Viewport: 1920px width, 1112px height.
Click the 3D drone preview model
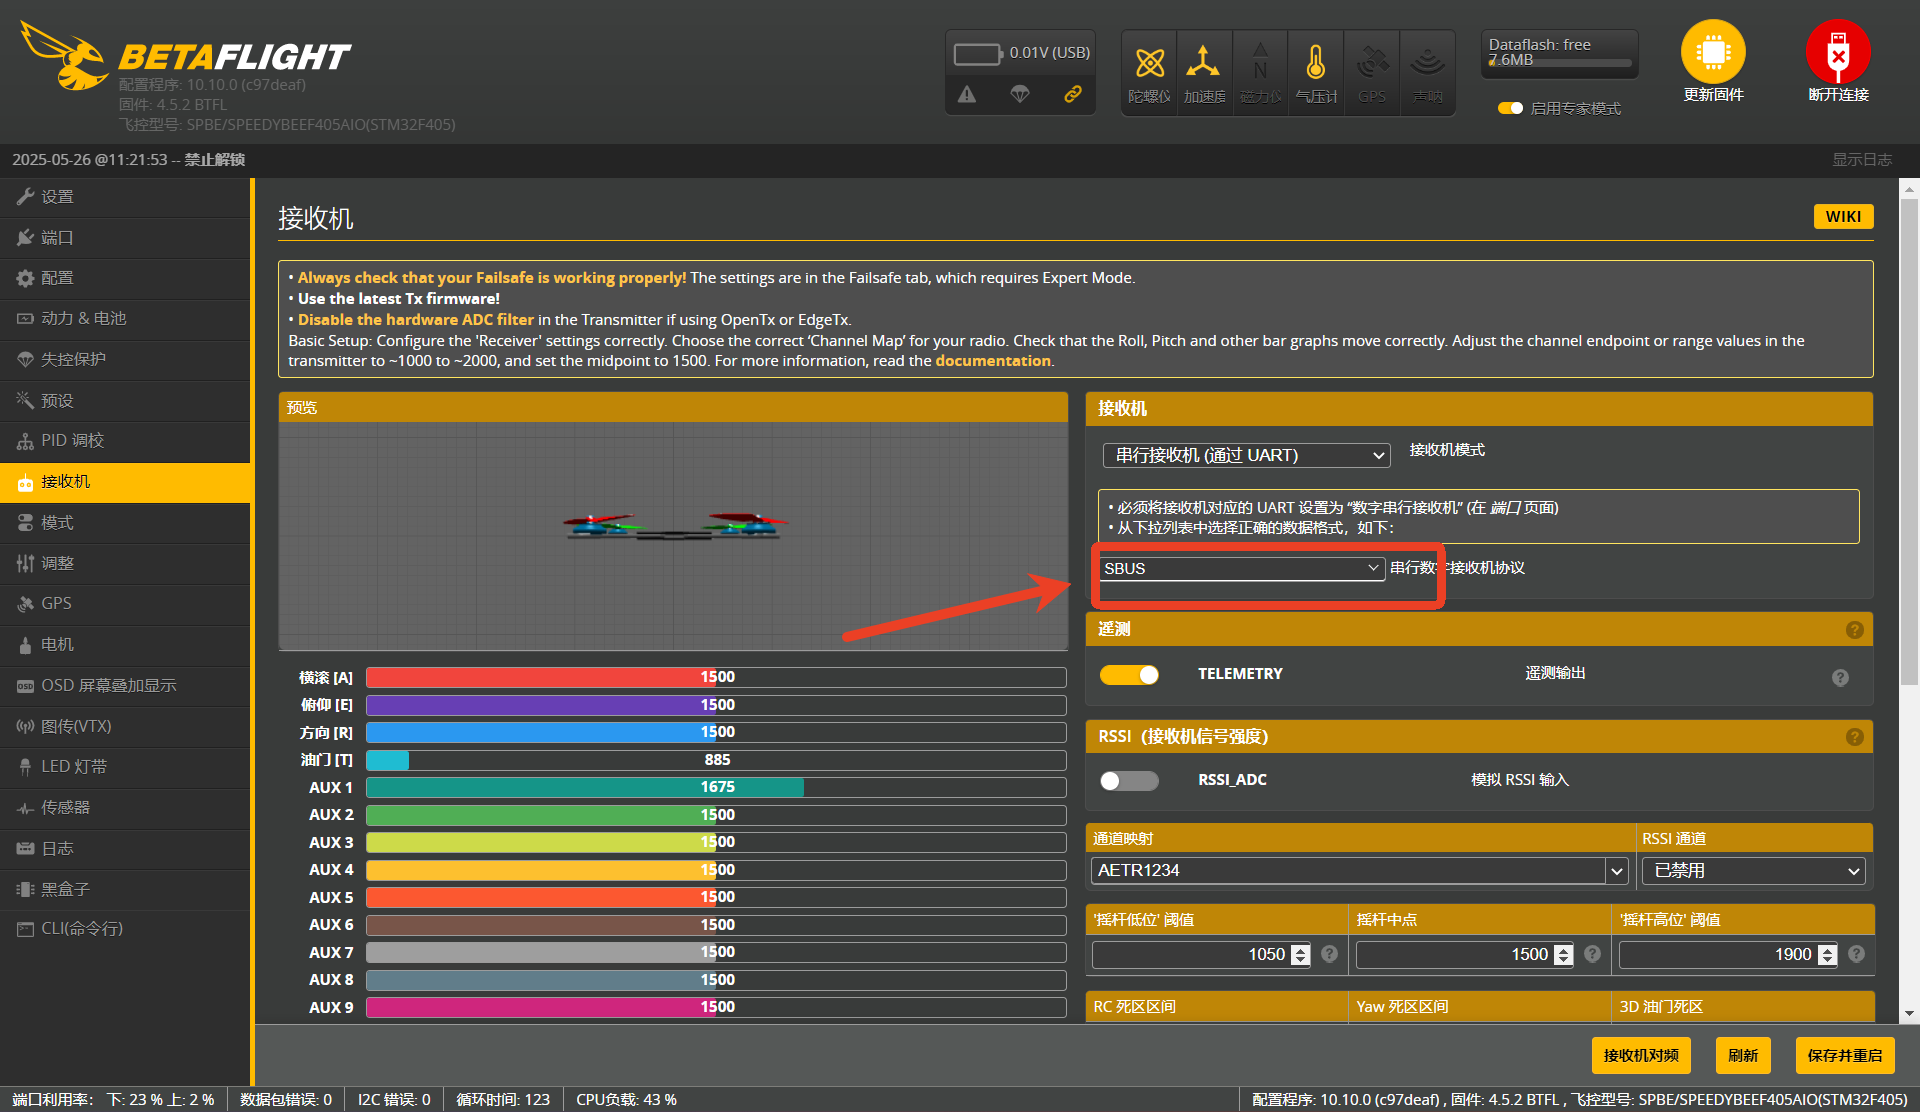pos(674,526)
